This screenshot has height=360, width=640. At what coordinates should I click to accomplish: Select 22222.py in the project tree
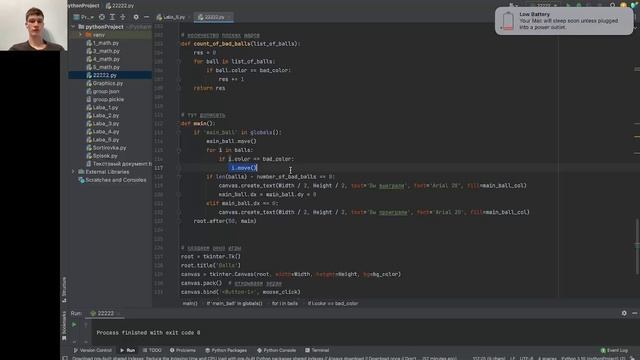102,75
